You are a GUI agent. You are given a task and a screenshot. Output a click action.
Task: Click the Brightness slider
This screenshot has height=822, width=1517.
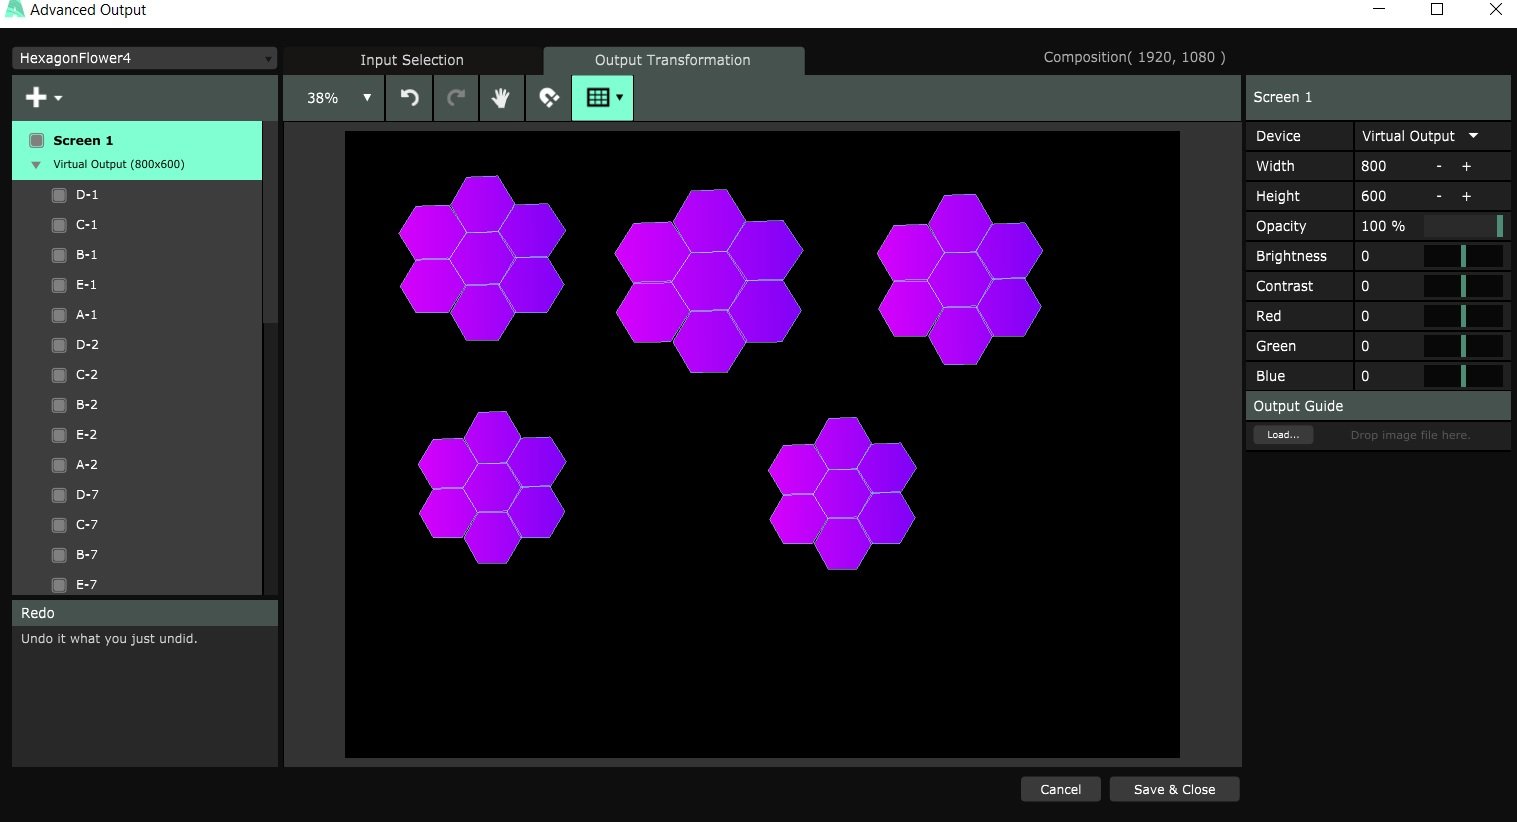(x=1463, y=256)
